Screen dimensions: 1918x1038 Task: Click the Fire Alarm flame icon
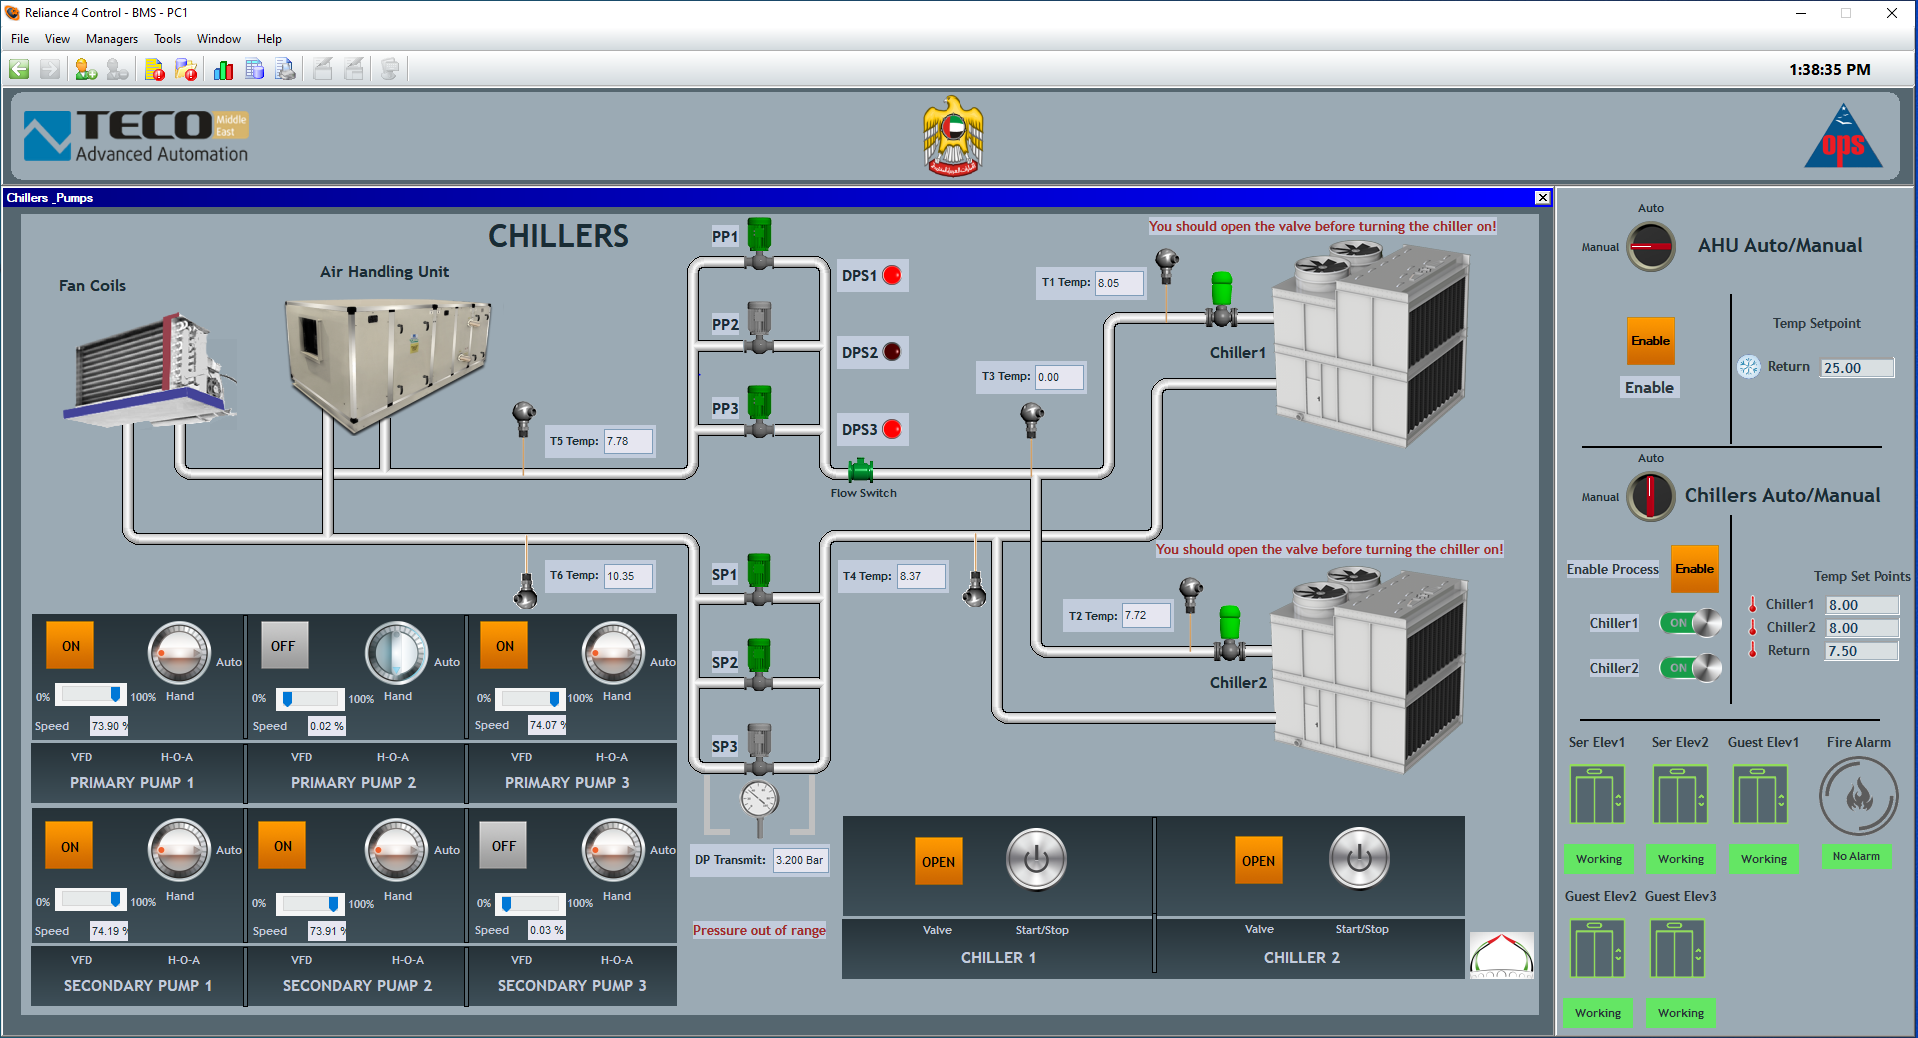pyautogui.click(x=1858, y=796)
